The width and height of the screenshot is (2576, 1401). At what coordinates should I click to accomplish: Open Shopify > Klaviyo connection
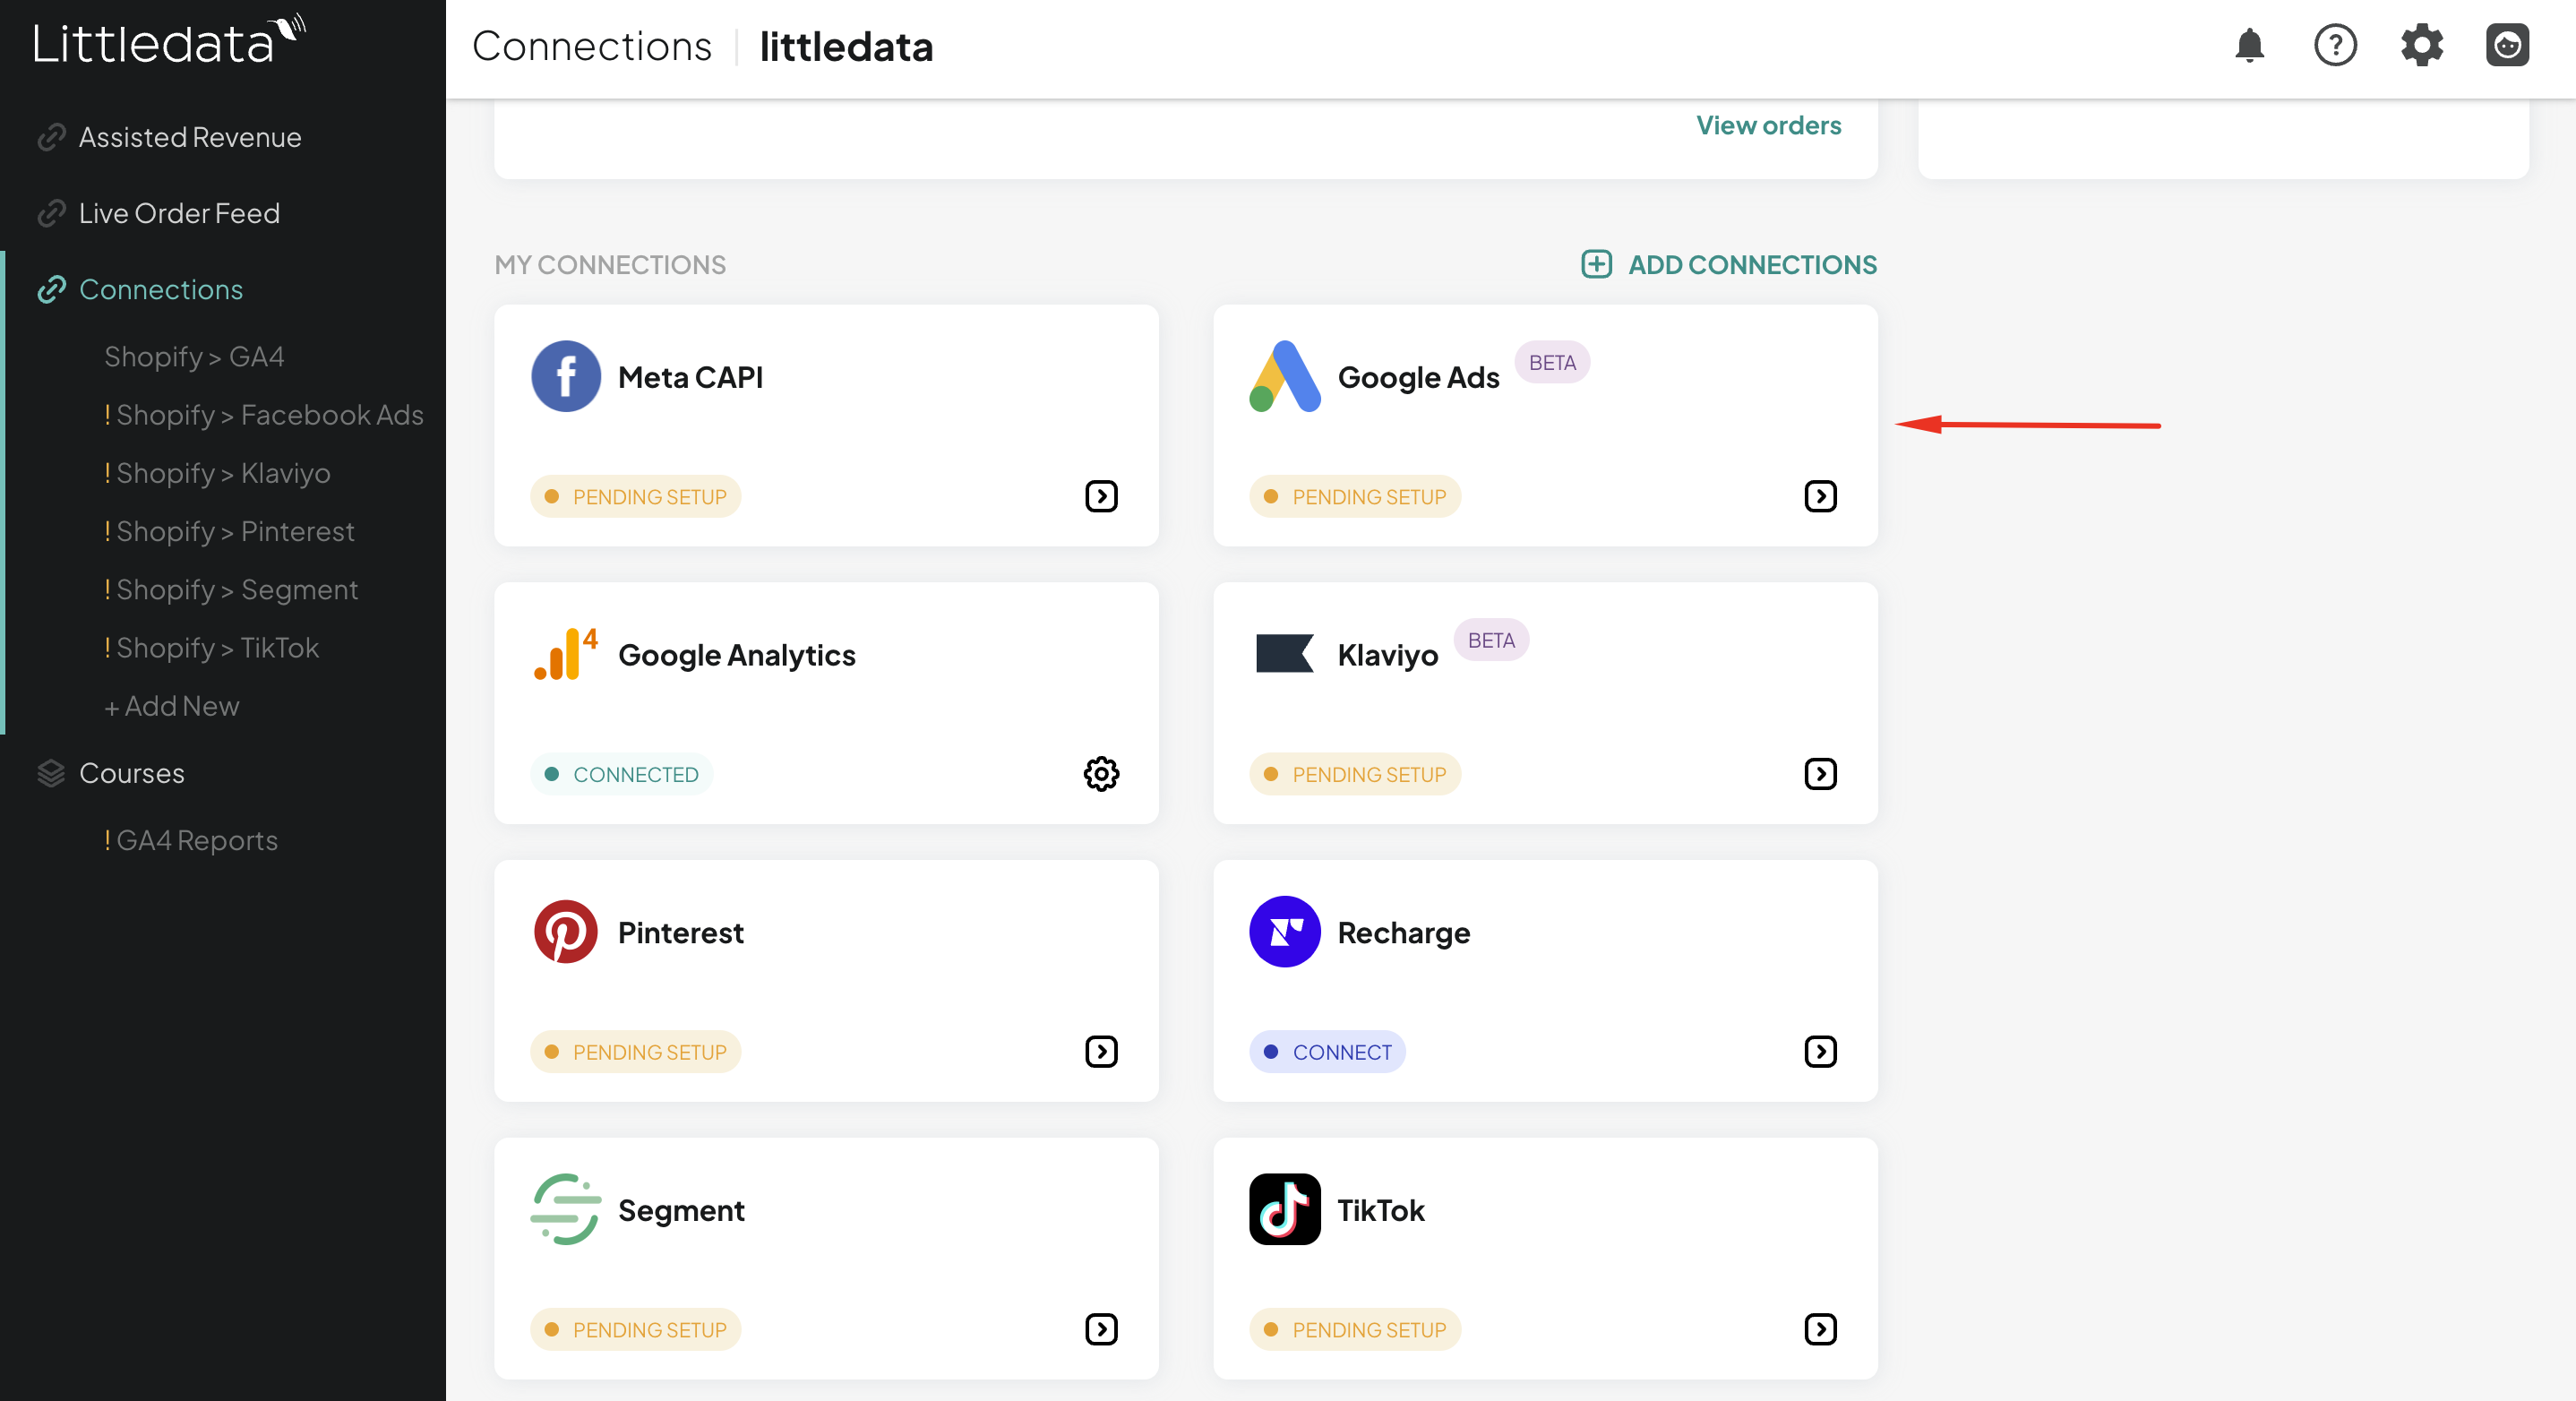coord(217,473)
